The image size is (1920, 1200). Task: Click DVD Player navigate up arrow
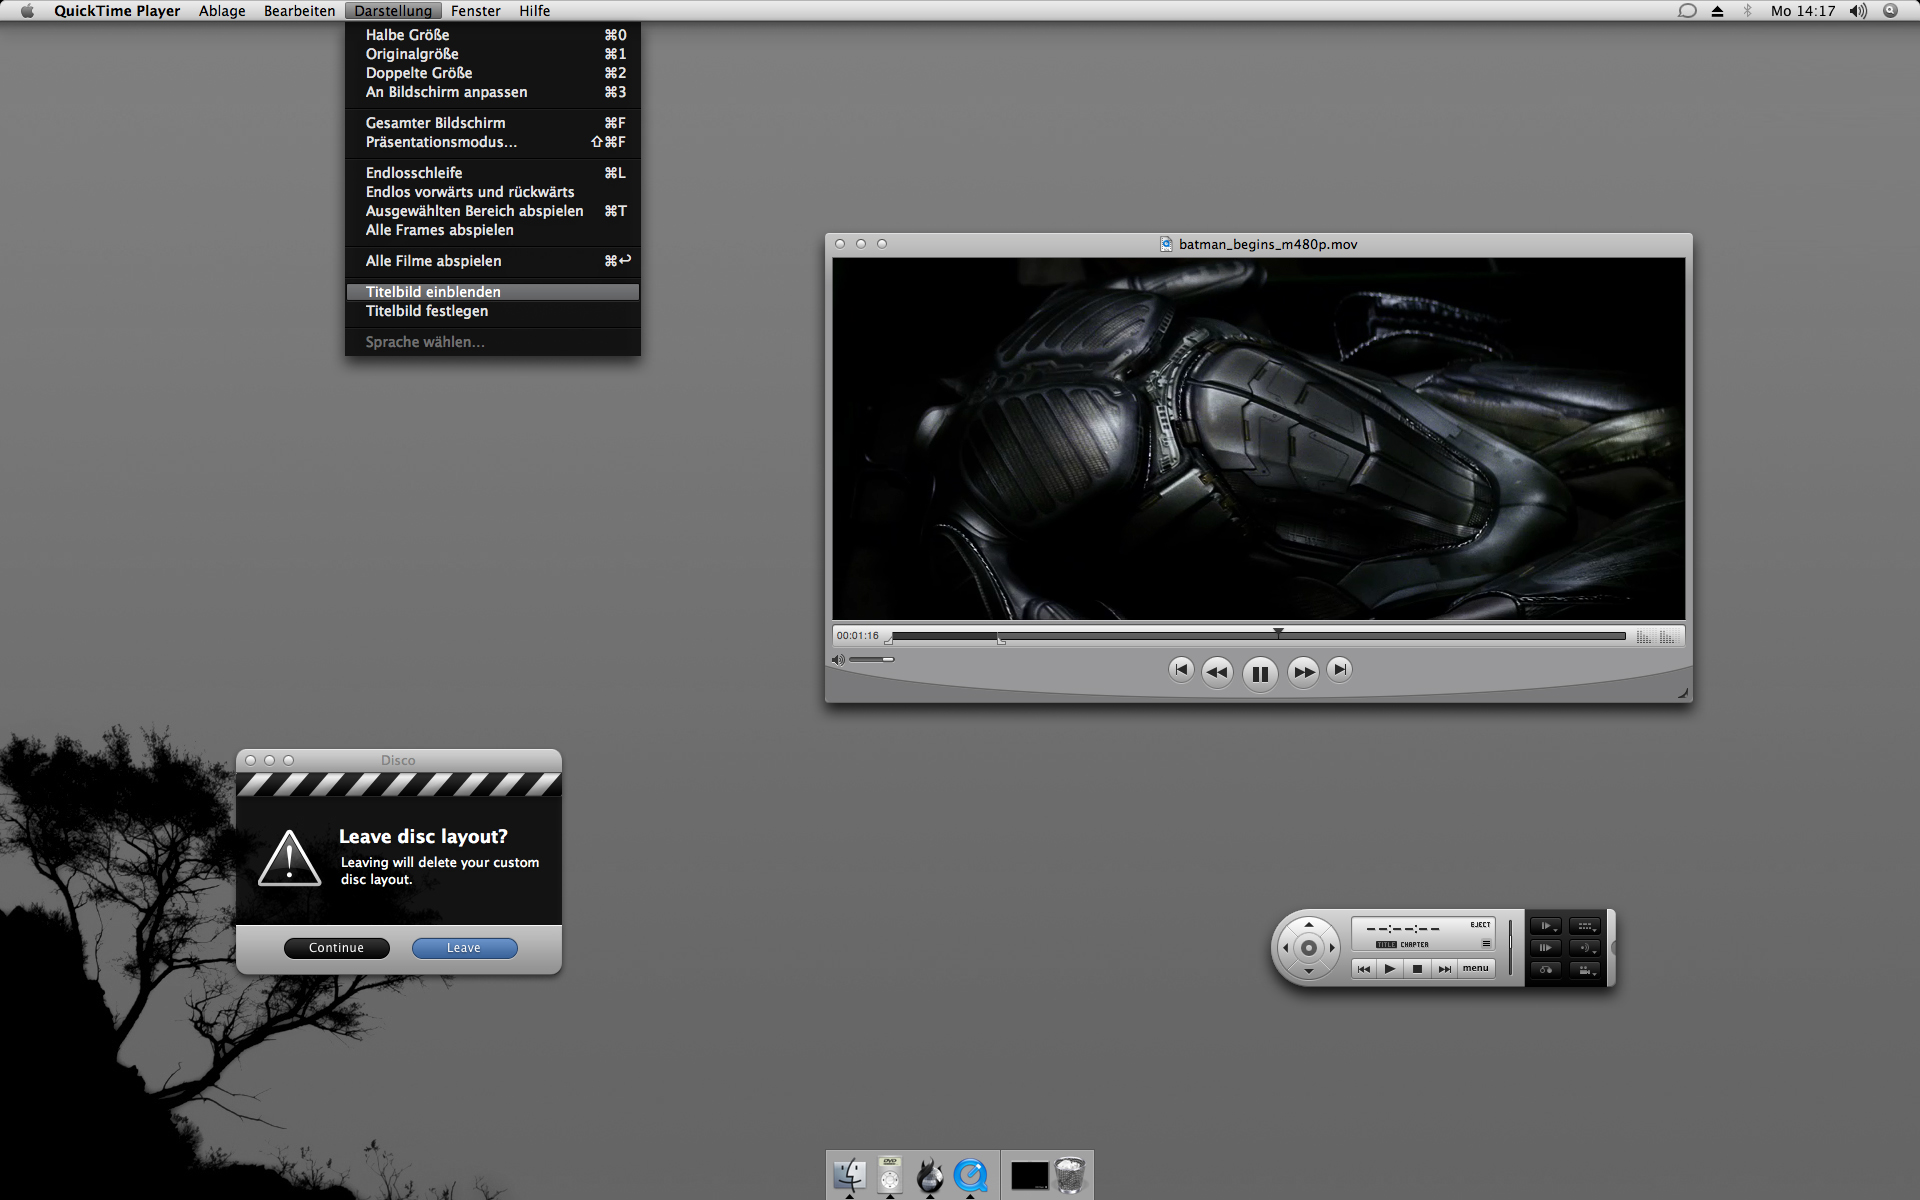coord(1308,925)
